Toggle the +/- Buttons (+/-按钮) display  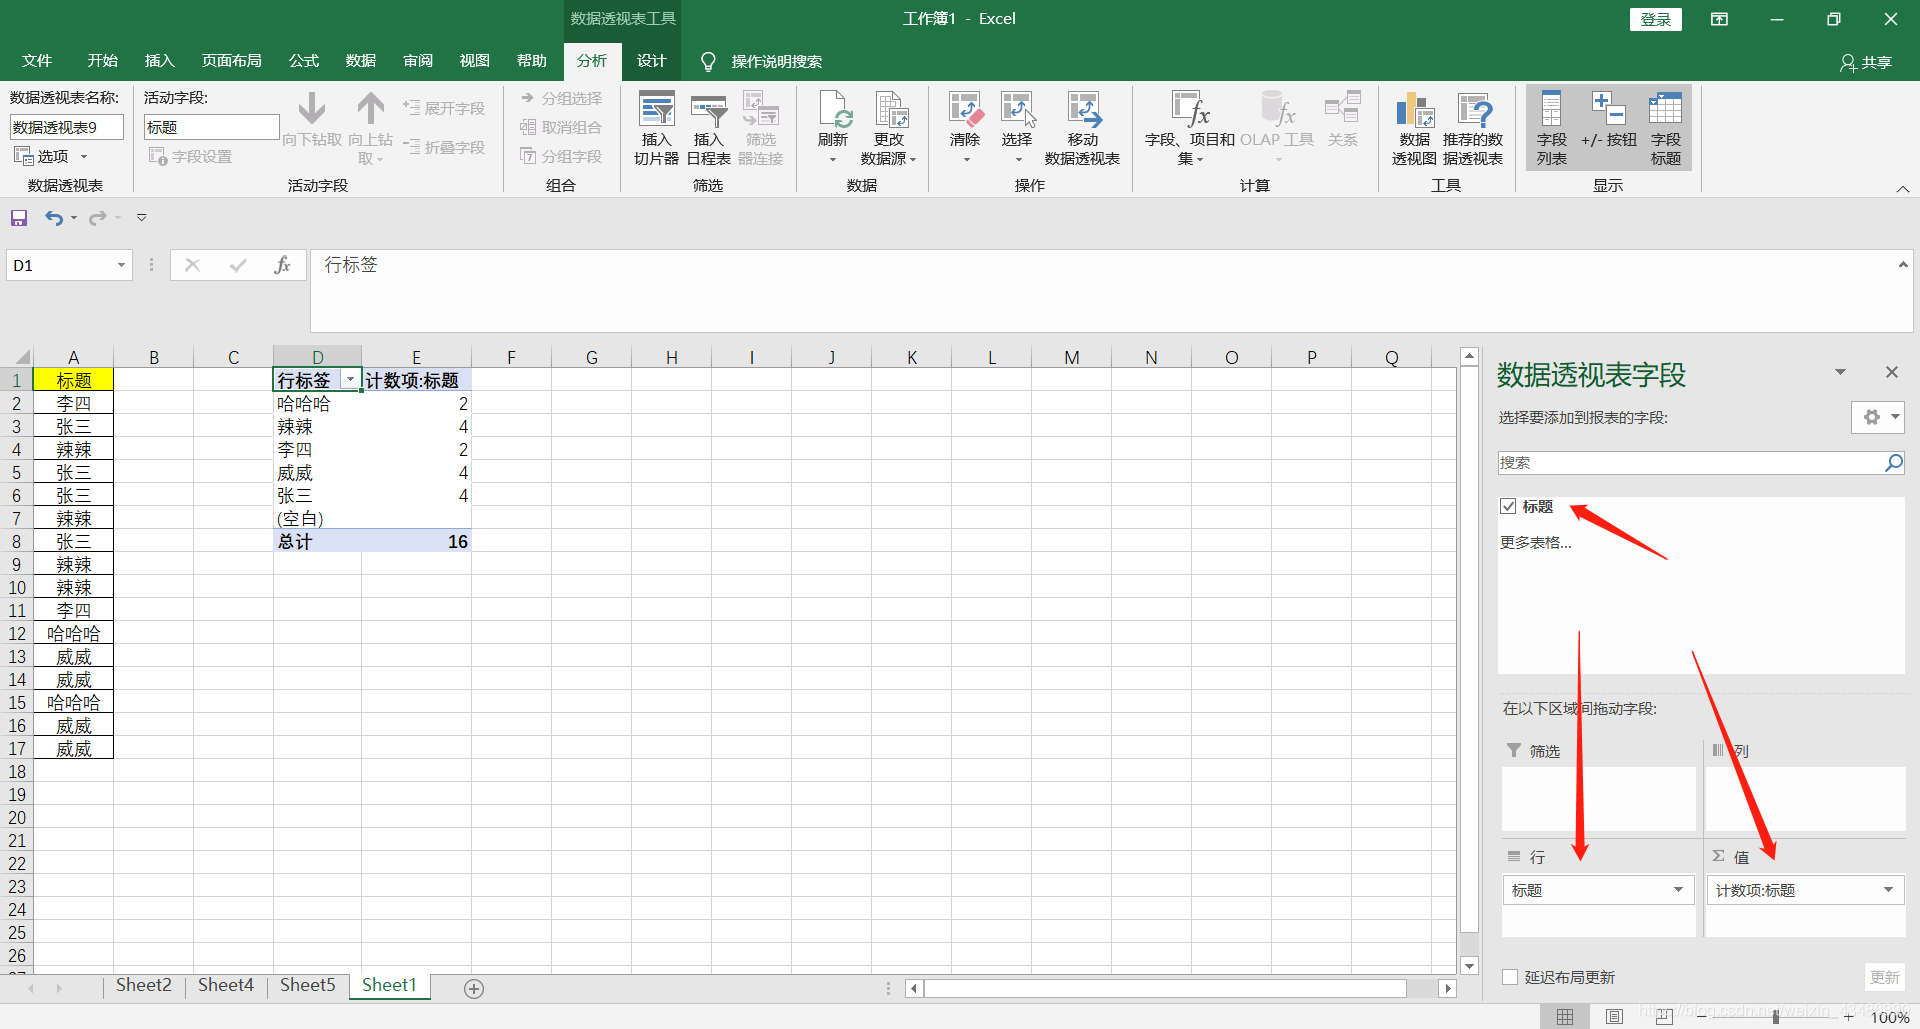click(1609, 118)
